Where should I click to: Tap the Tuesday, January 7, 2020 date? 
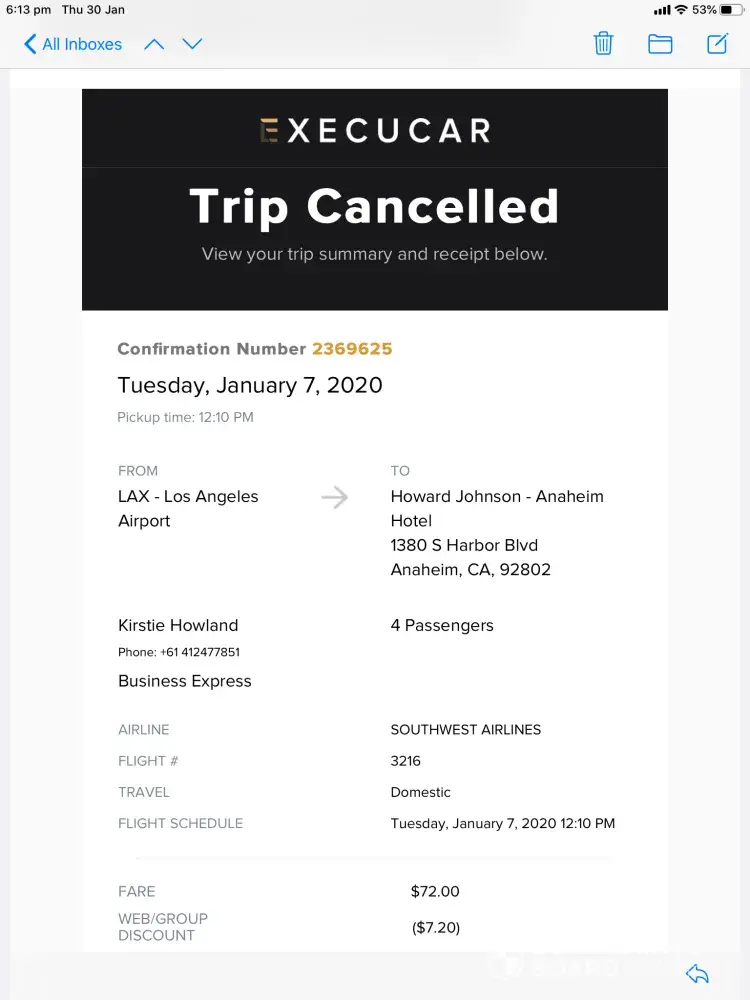(250, 385)
